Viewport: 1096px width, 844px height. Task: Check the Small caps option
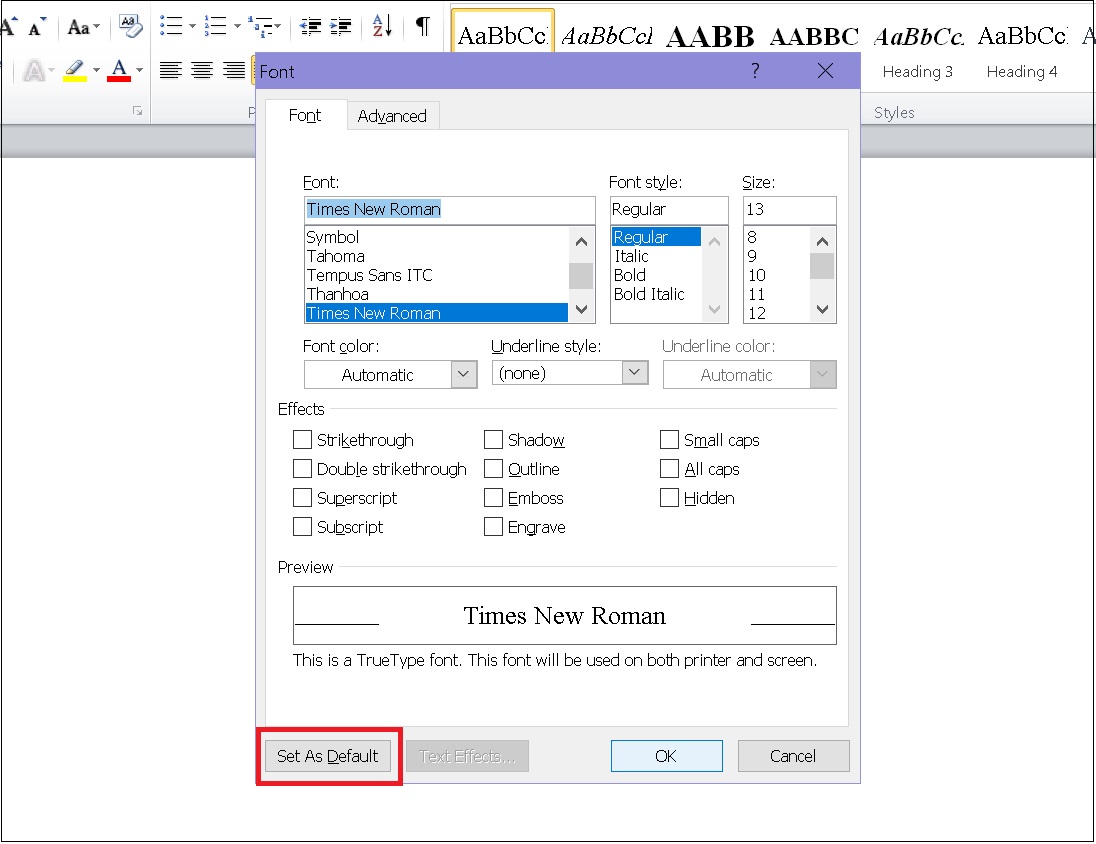pyautogui.click(x=670, y=440)
